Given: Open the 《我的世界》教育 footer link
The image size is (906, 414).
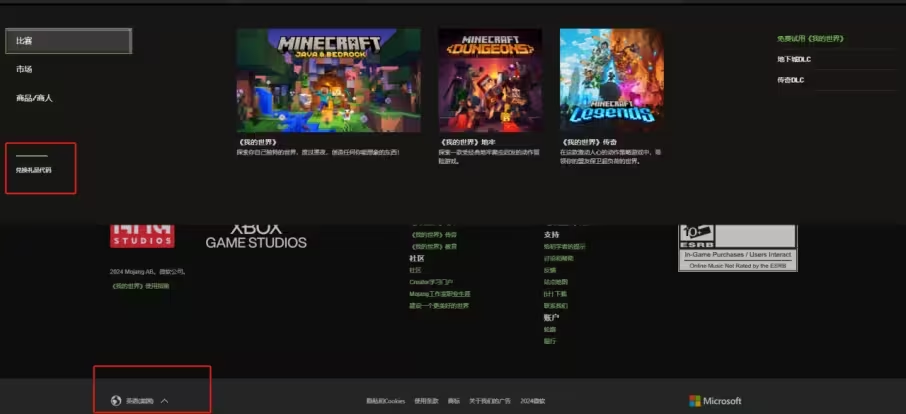Looking at the screenshot, I should [433, 247].
